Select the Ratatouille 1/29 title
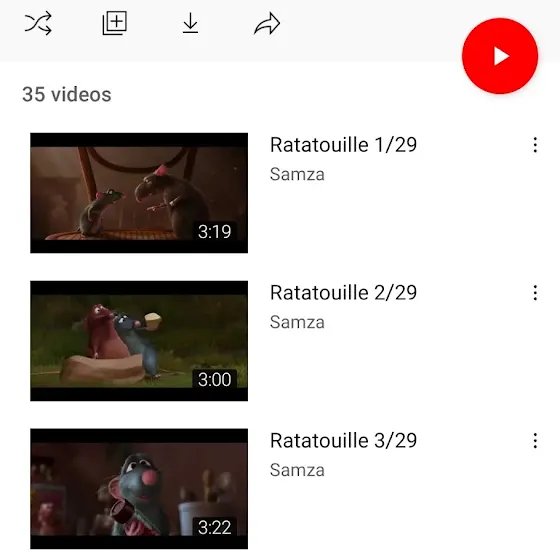This screenshot has height=560, width=560. pyautogui.click(x=343, y=145)
